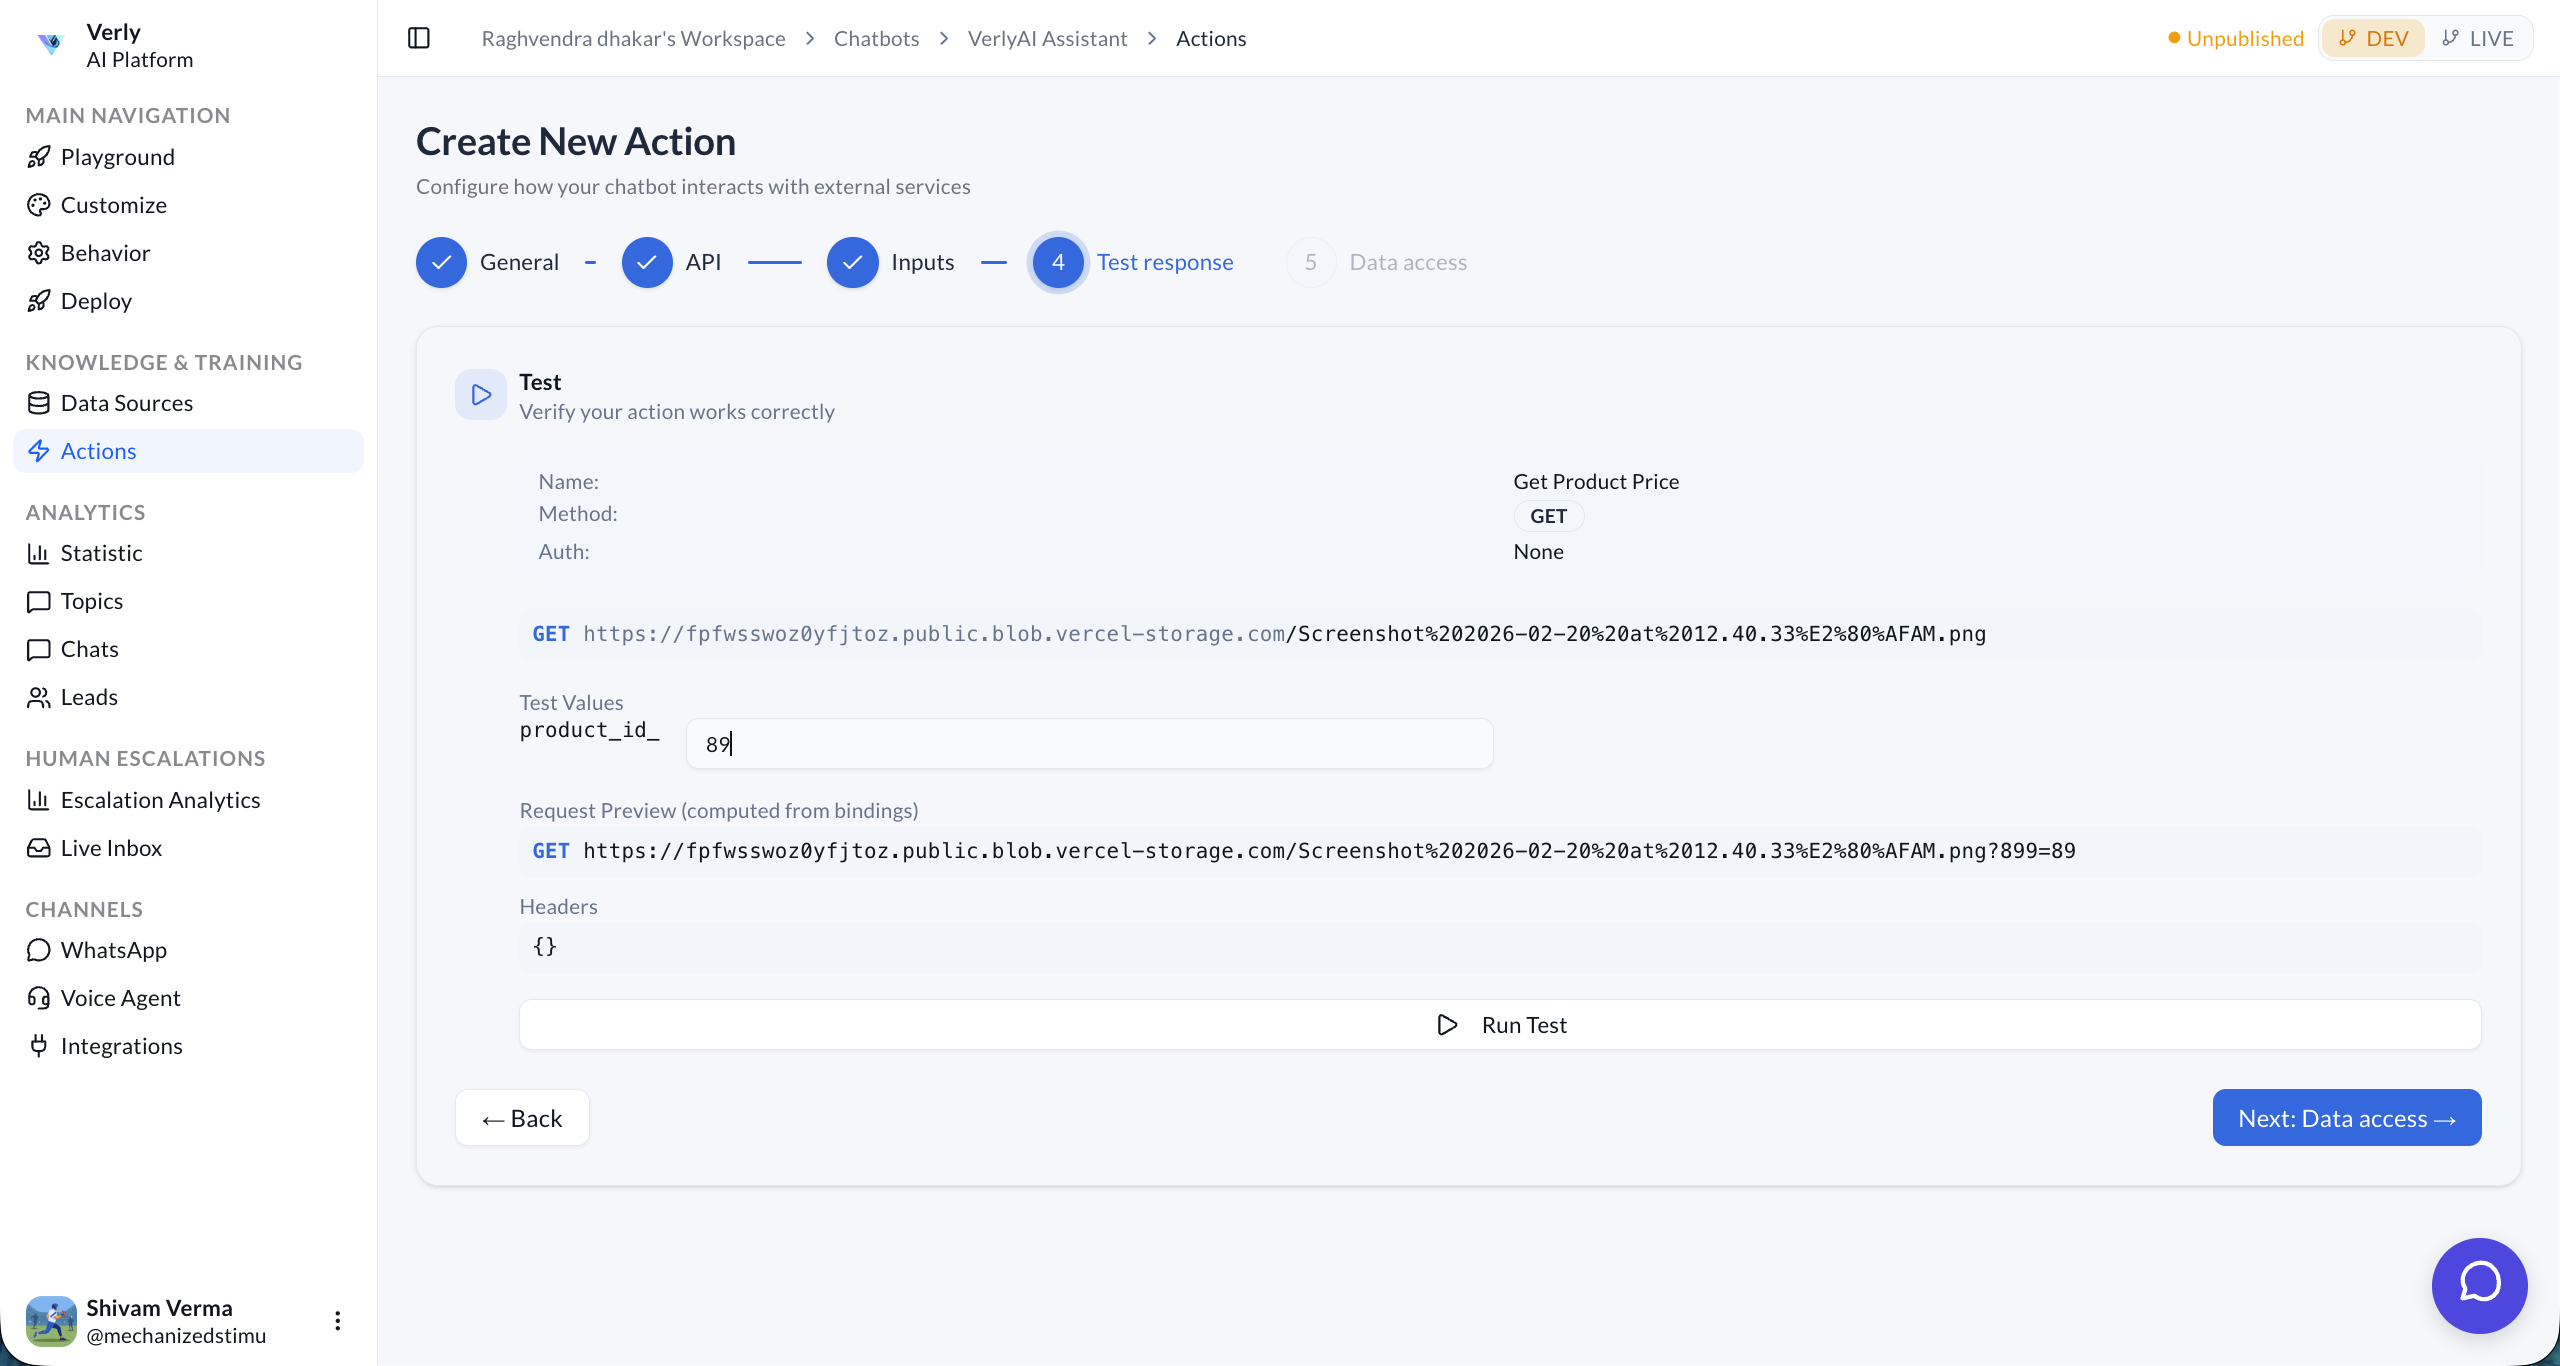Open Data Sources database icon
The width and height of the screenshot is (2560, 1366).
(39, 402)
